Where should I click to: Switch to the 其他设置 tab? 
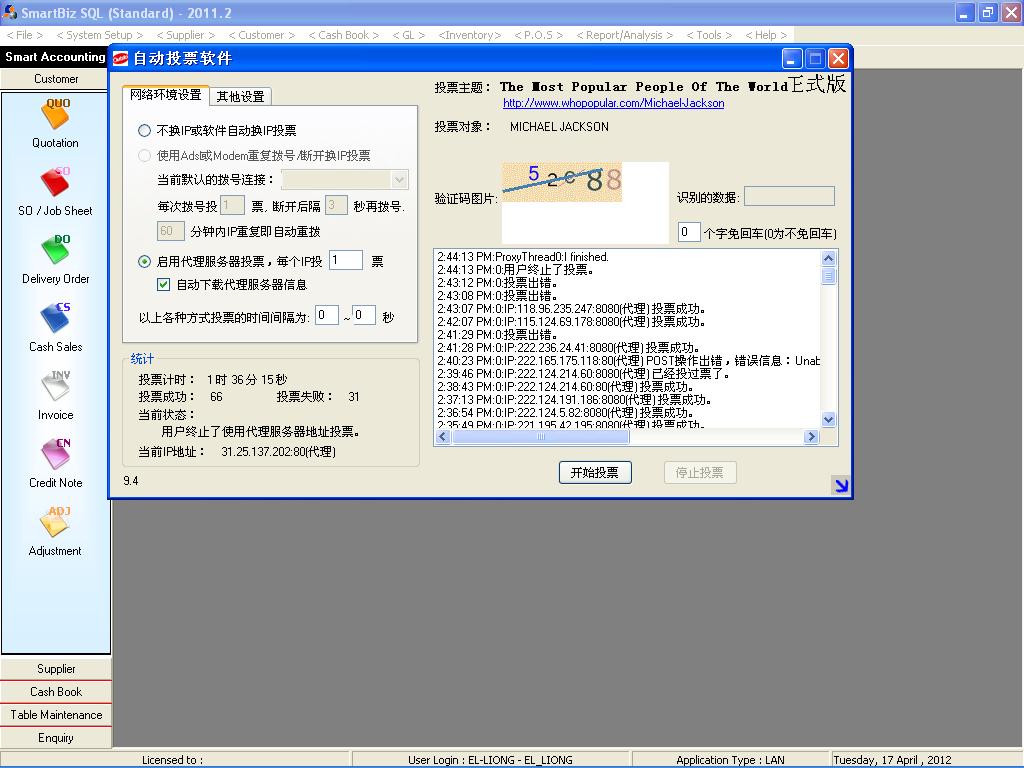[x=241, y=97]
